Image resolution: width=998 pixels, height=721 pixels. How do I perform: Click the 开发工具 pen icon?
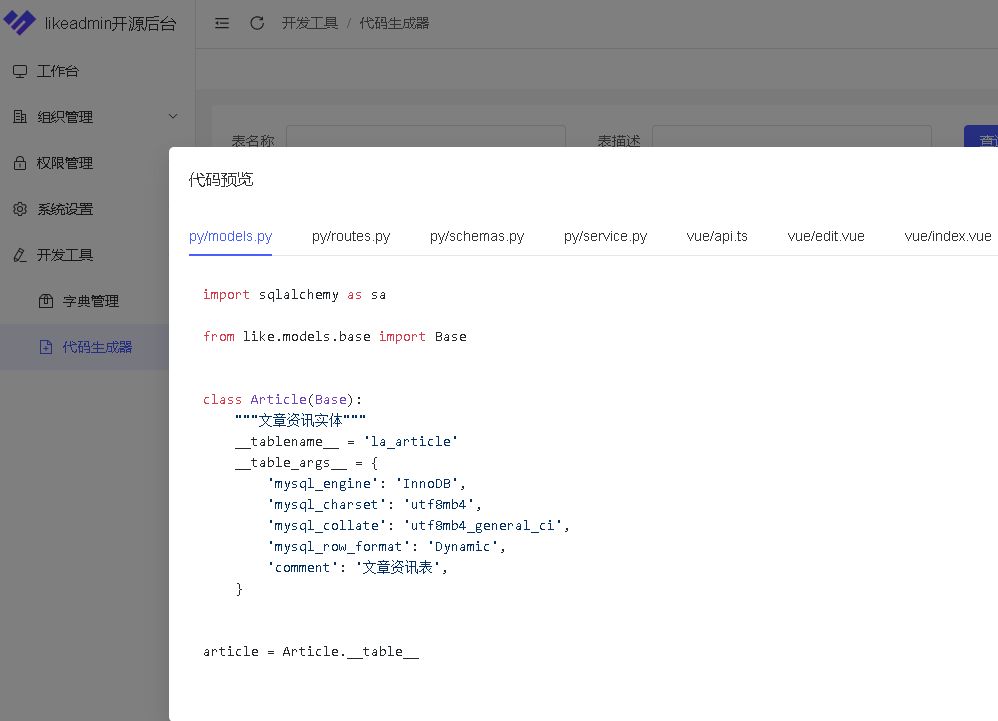(x=20, y=254)
